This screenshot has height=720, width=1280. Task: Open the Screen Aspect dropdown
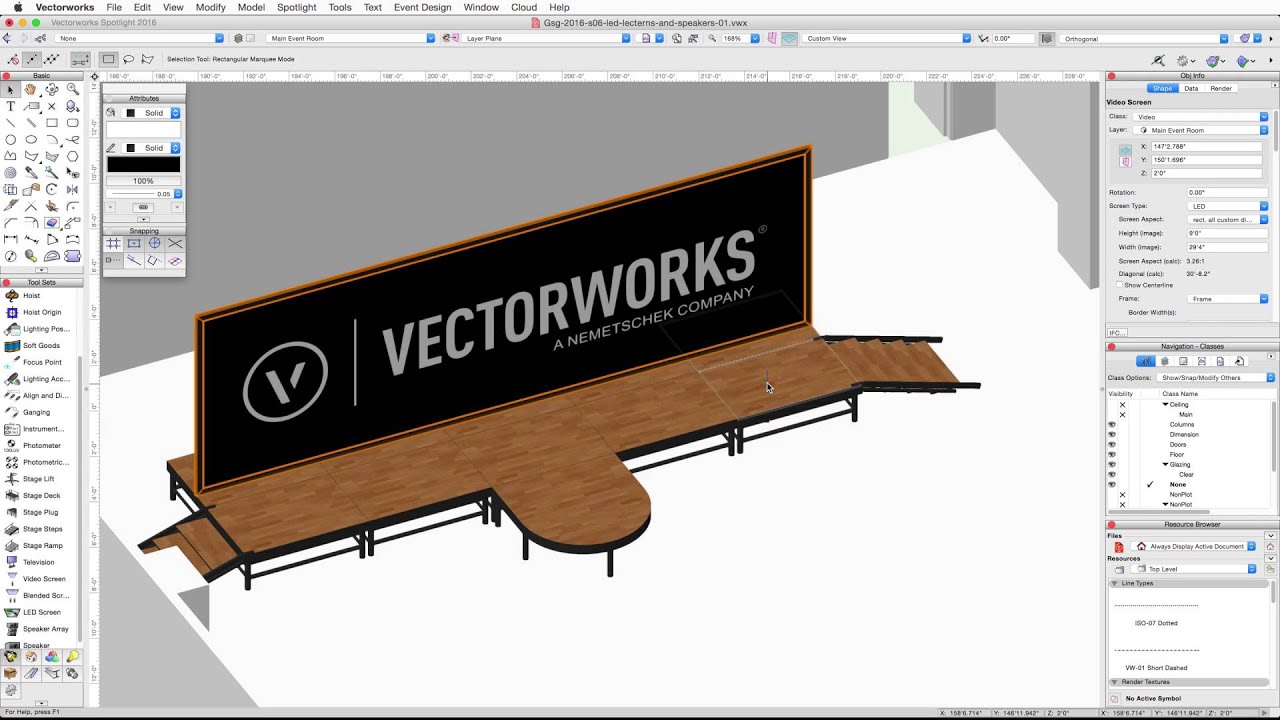[x=1228, y=219]
